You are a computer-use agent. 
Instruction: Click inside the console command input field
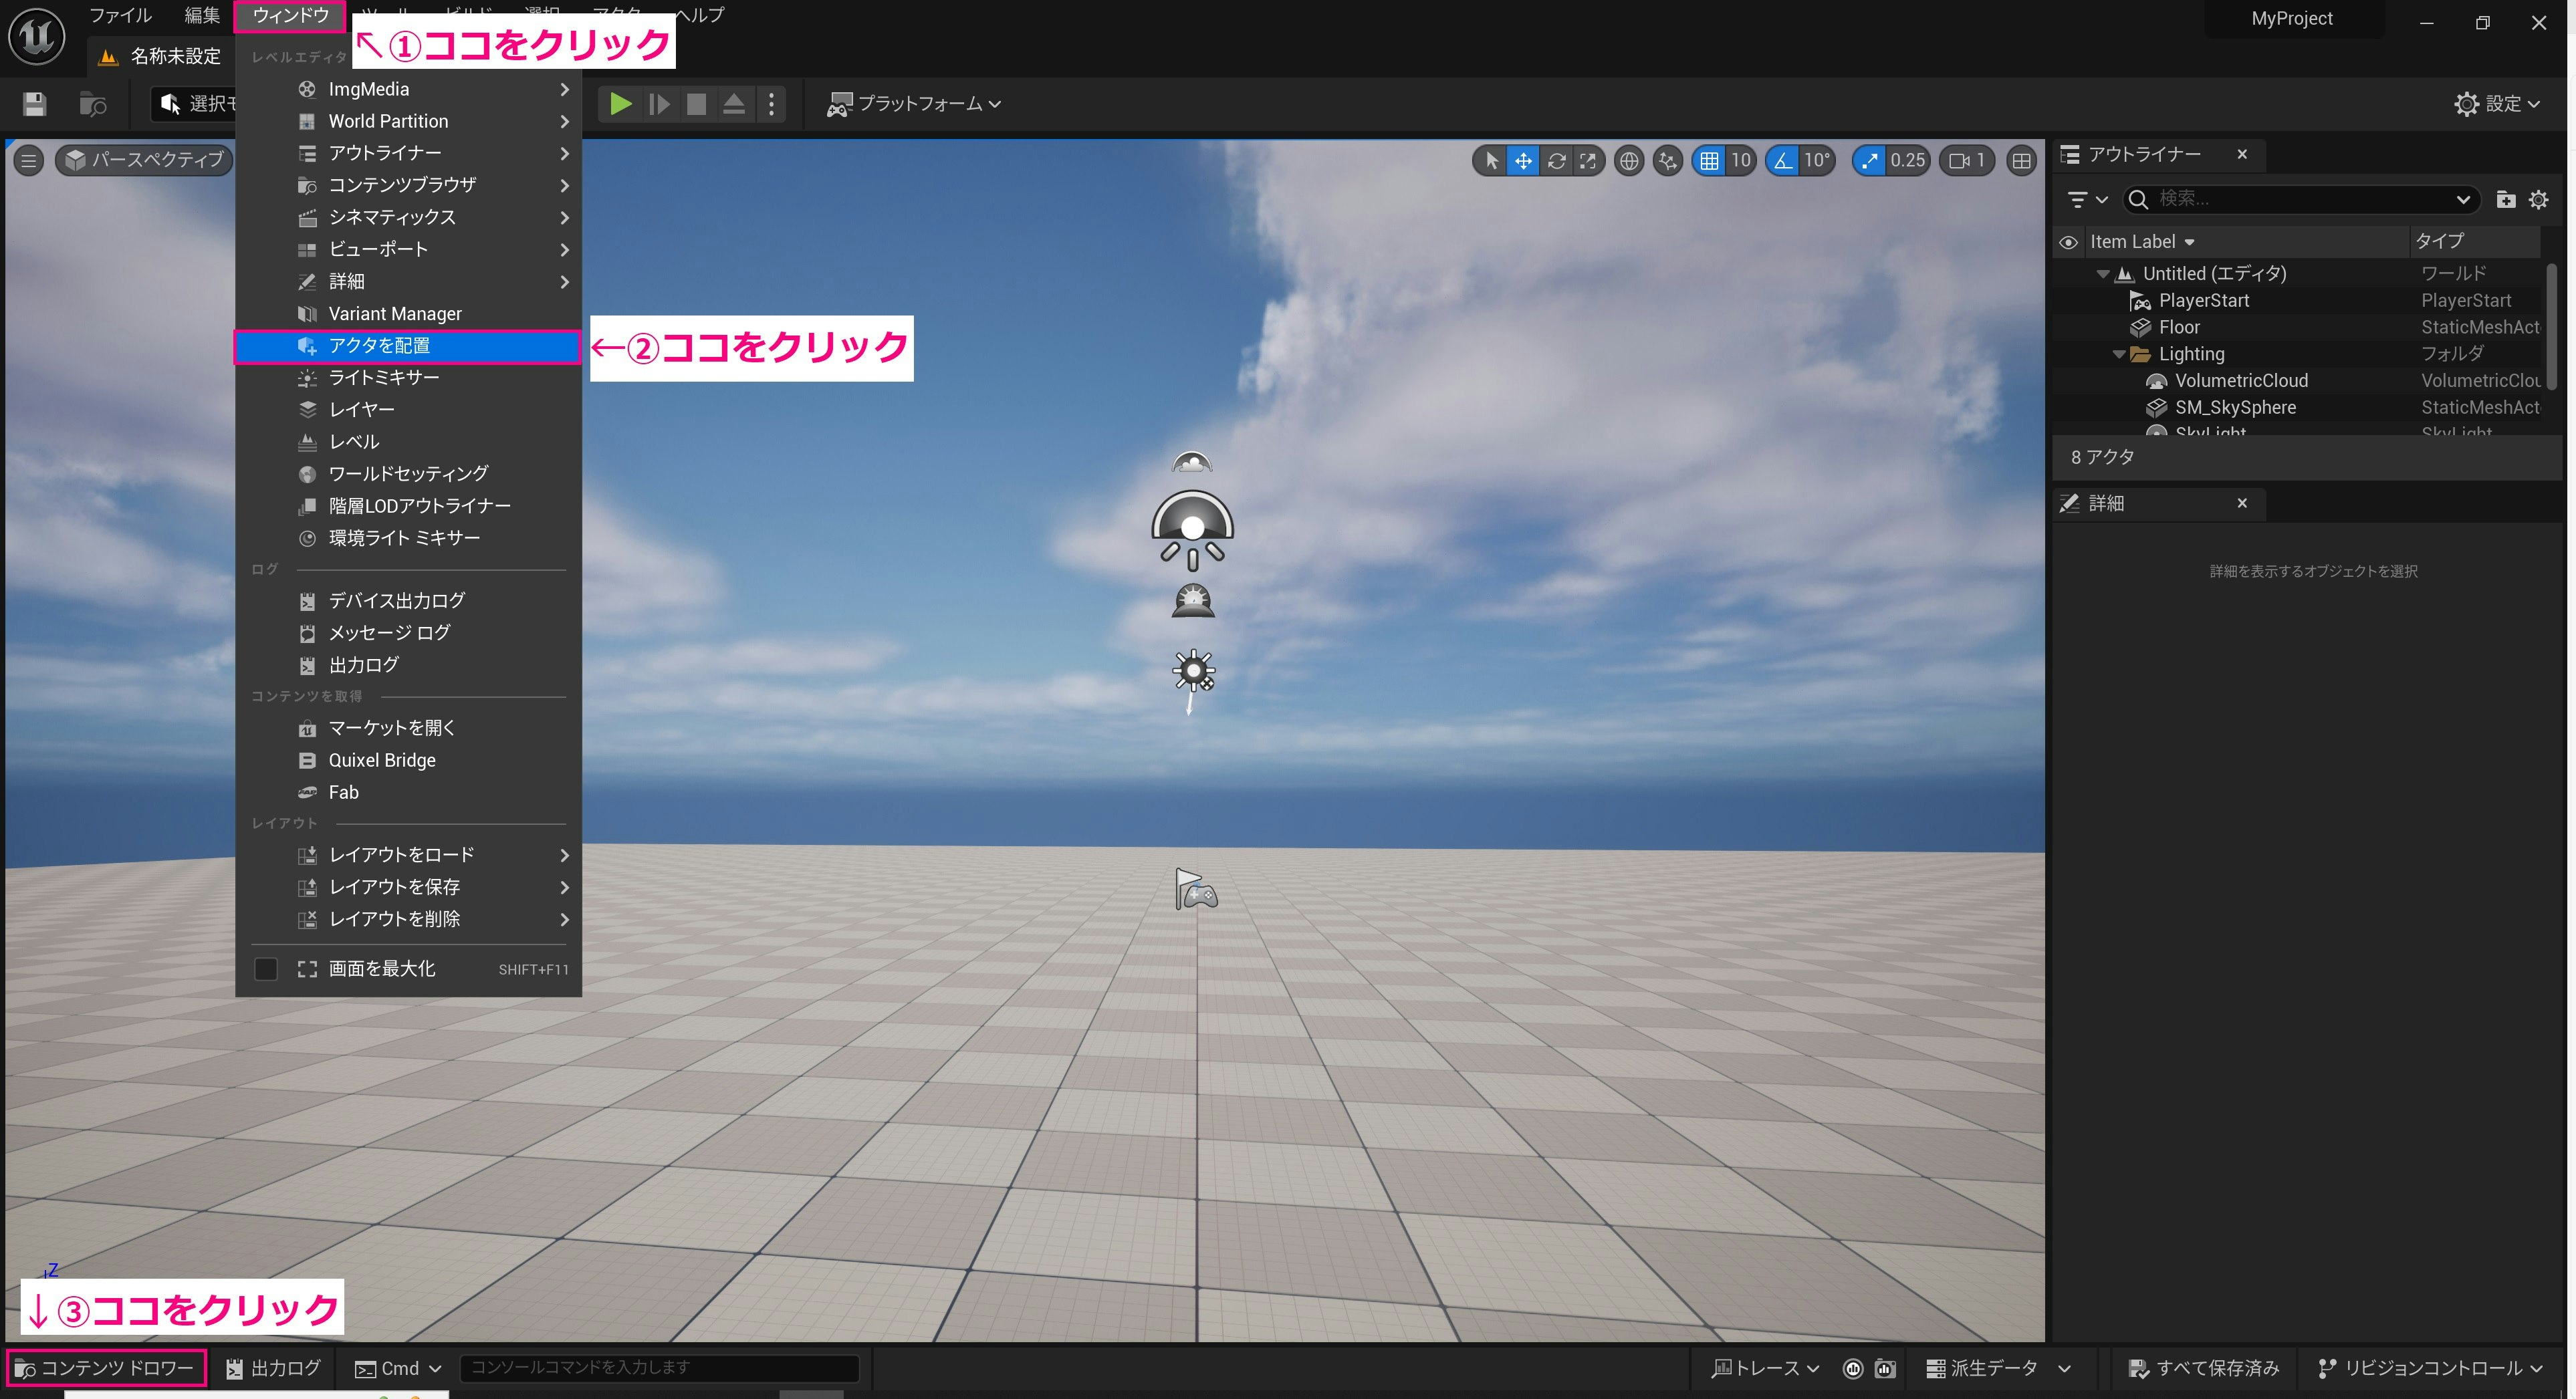(660, 1367)
